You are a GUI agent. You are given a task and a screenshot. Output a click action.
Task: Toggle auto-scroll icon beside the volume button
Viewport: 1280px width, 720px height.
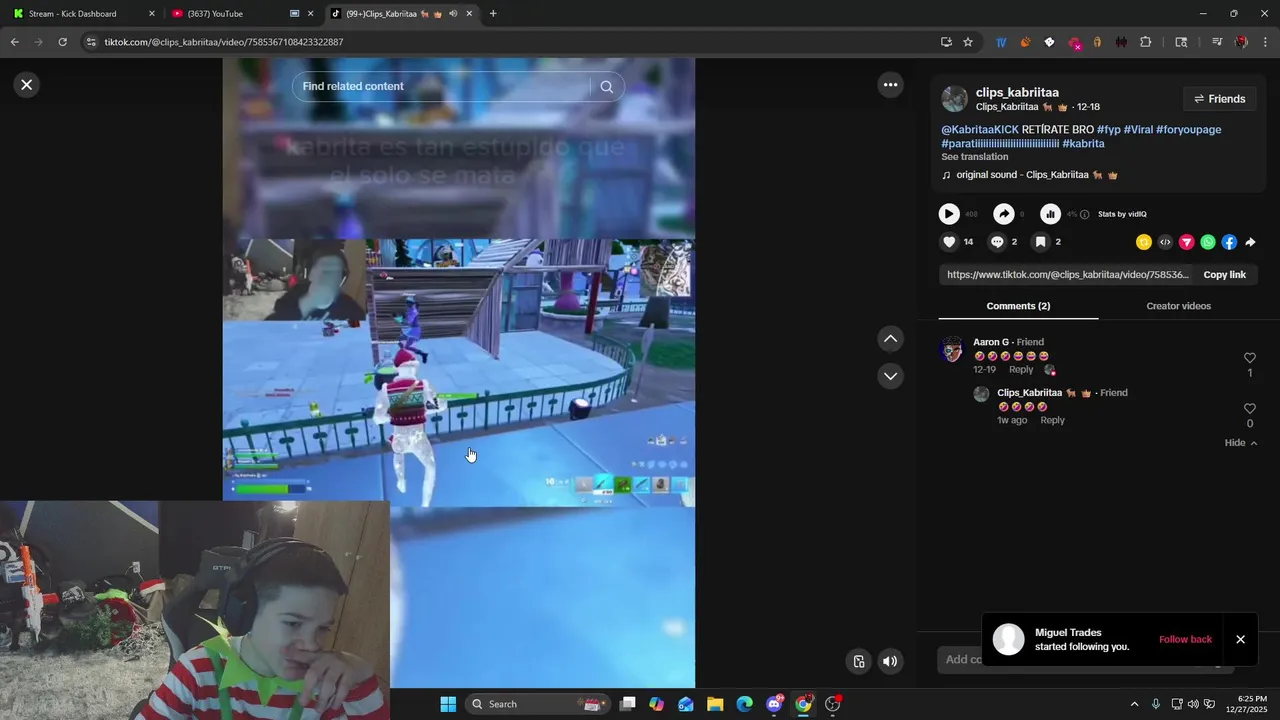tap(858, 661)
